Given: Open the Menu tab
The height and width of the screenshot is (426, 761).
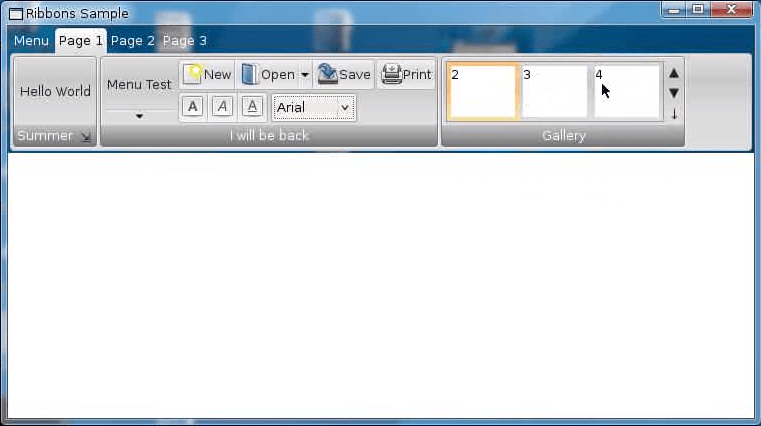Looking at the screenshot, I should click(31, 41).
